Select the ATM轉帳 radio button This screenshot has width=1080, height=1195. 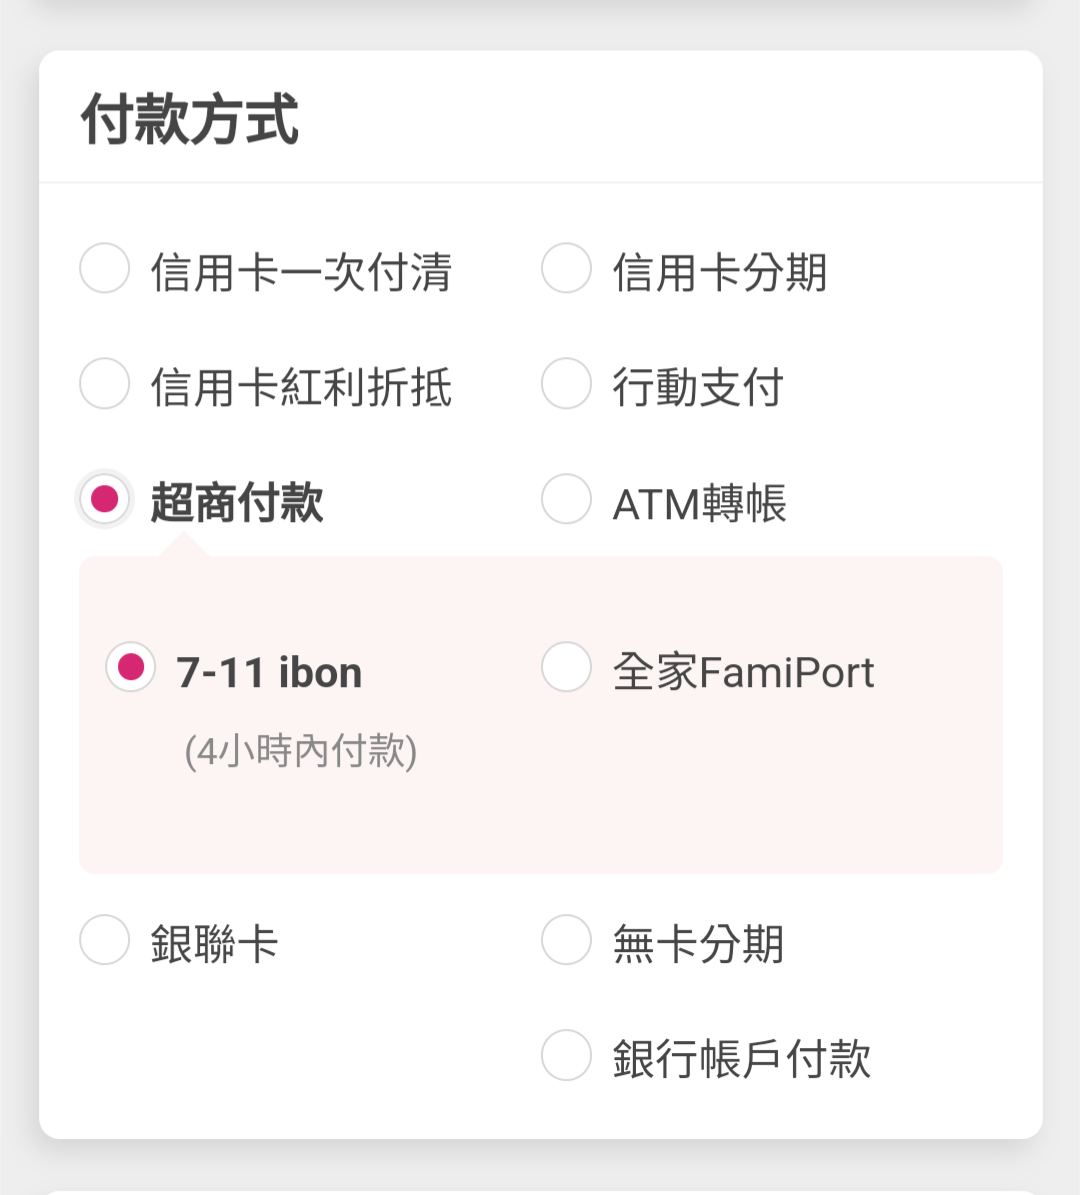coord(567,498)
